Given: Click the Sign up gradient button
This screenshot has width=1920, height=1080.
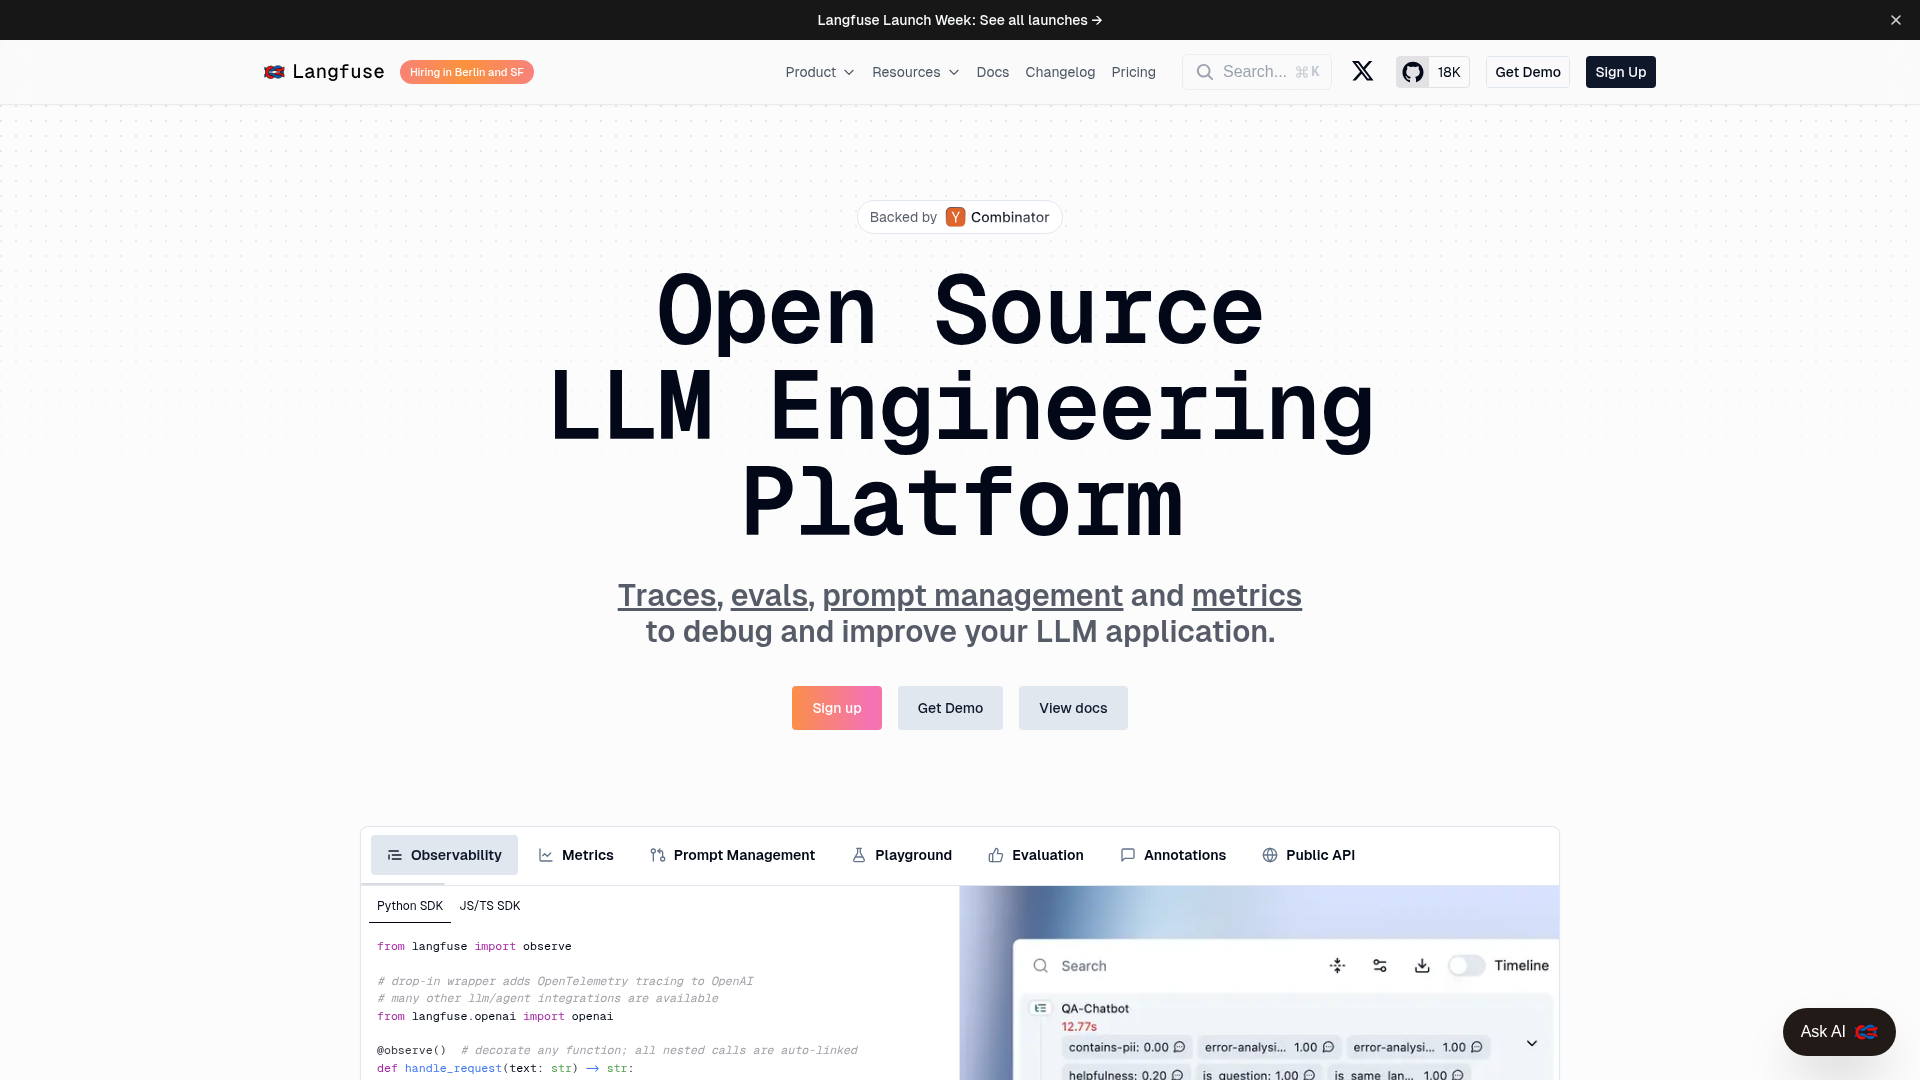Looking at the screenshot, I should tap(836, 708).
